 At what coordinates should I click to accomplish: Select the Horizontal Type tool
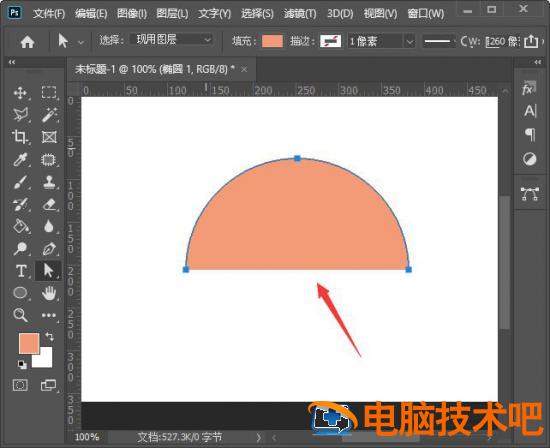pyautogui.click(x=21, y=271)
